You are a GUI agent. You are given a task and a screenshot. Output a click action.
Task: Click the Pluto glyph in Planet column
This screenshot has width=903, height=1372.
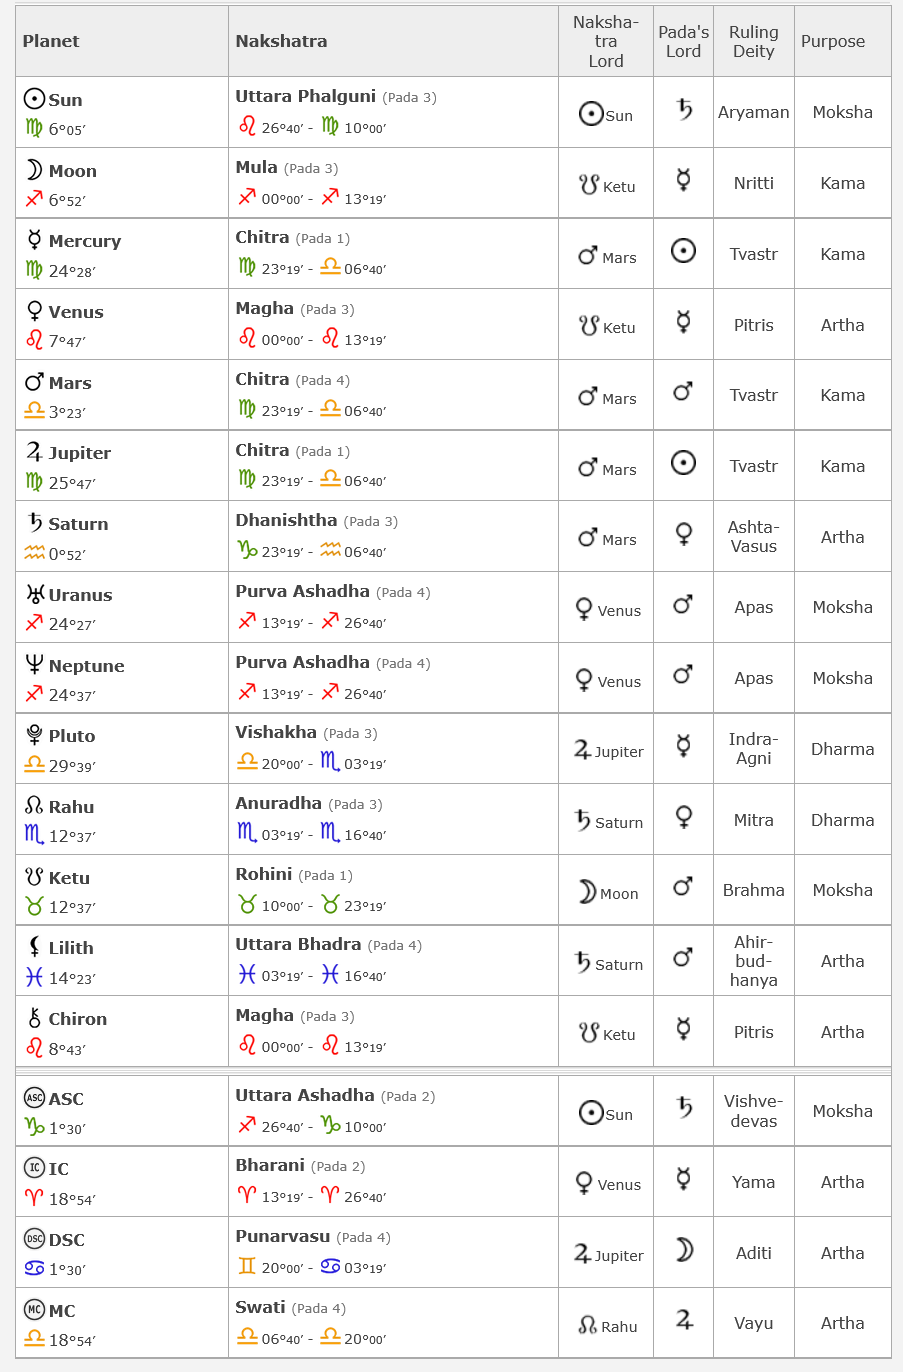click(x=34, y=735)
